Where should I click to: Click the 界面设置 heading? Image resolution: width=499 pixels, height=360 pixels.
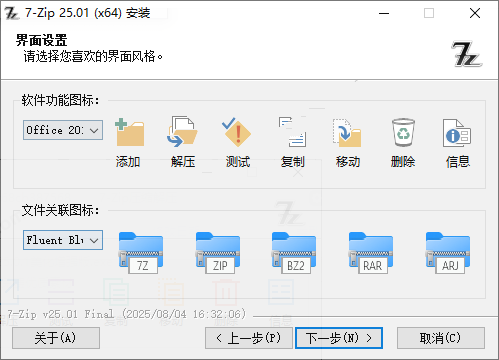[41, 41]
